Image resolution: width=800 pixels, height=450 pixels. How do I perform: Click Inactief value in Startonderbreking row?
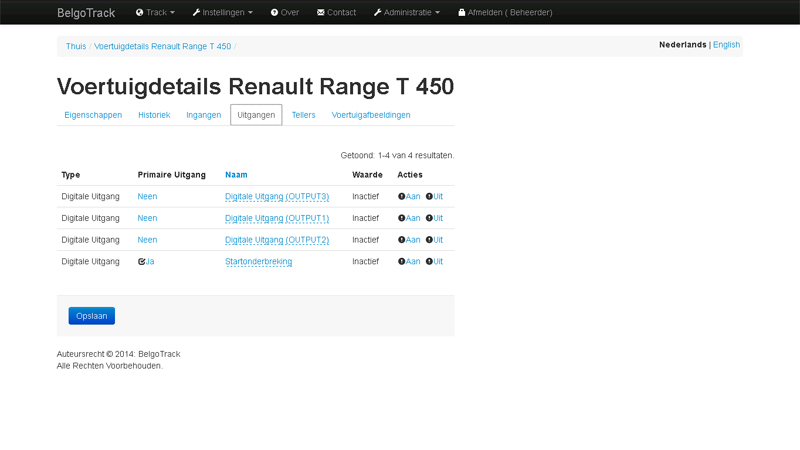[x=365, y=261]
